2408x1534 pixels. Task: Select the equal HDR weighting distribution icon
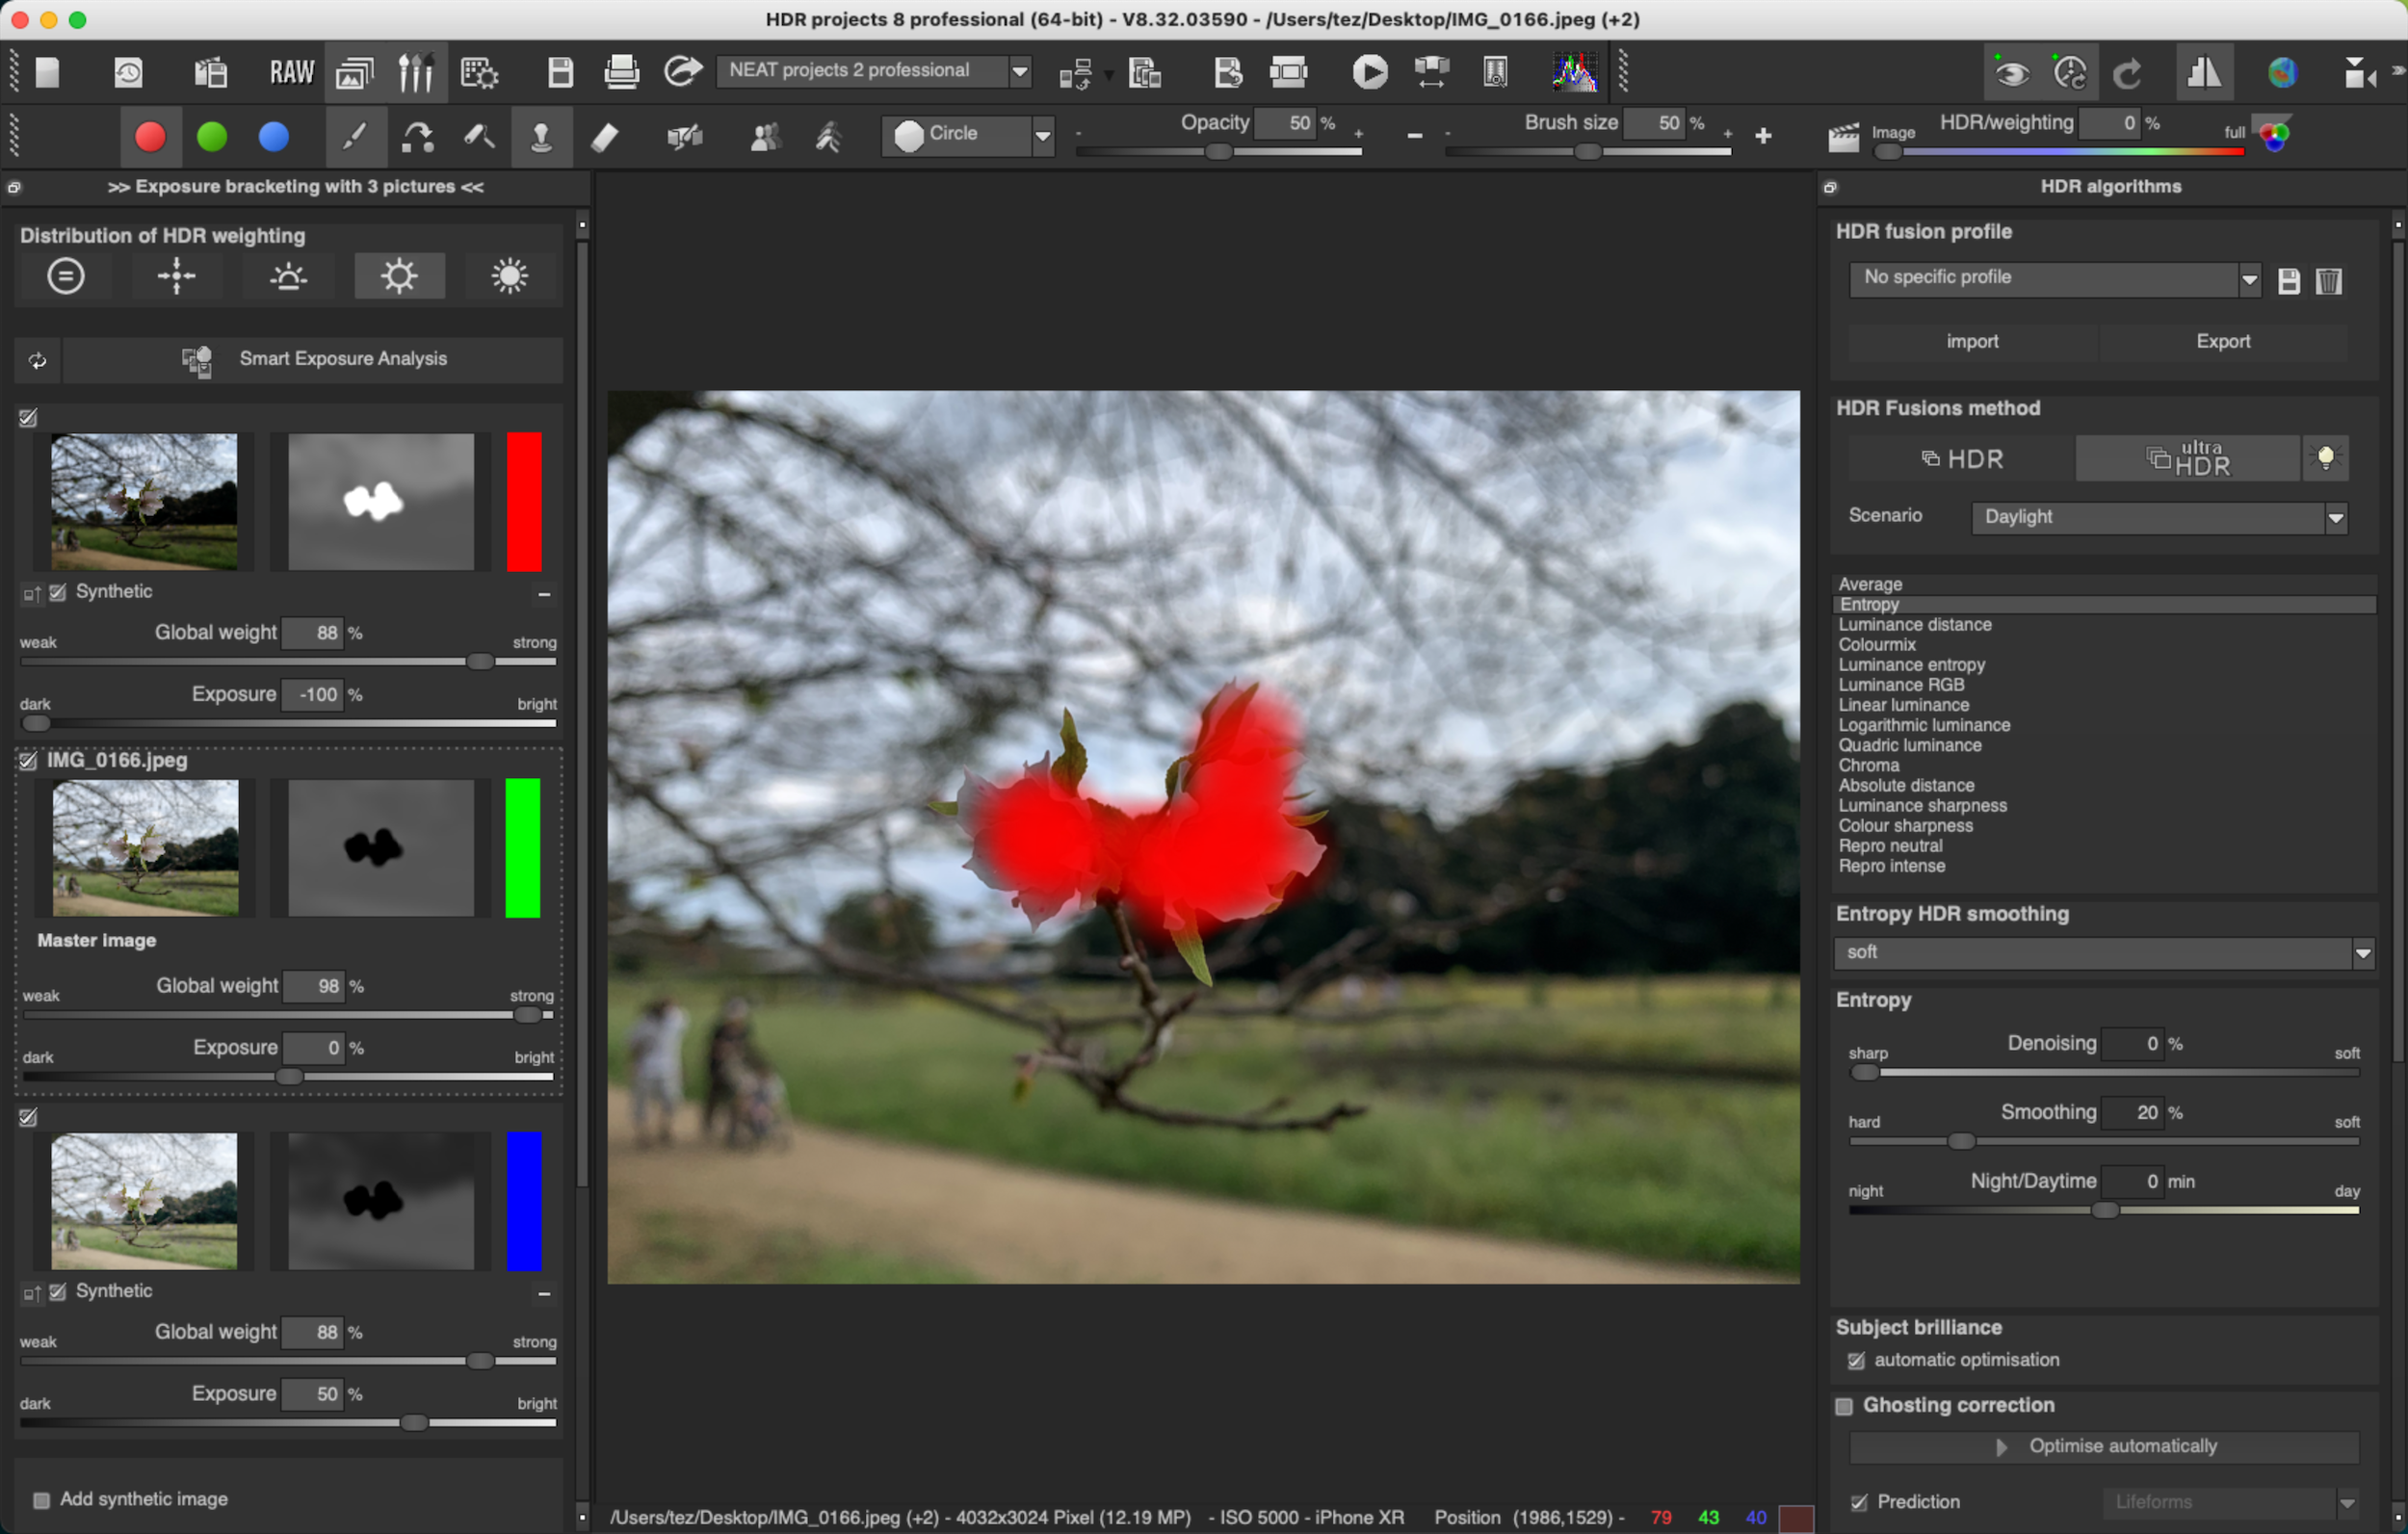[x=66, y=276]
